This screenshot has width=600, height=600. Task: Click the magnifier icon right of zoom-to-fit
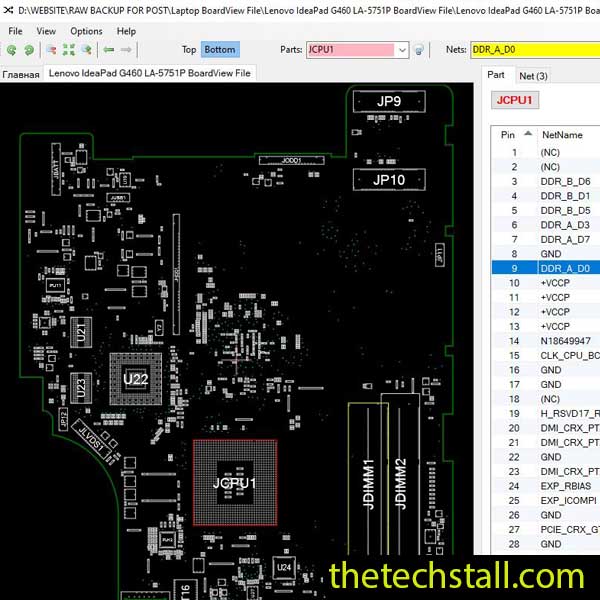[x=87, y=49]
